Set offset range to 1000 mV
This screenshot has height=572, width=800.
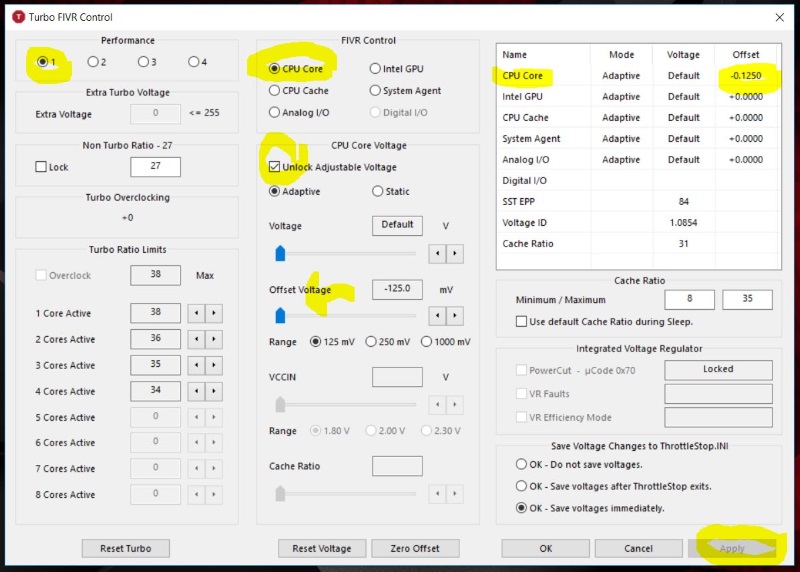pyautogui.click(x=446, y=341)
